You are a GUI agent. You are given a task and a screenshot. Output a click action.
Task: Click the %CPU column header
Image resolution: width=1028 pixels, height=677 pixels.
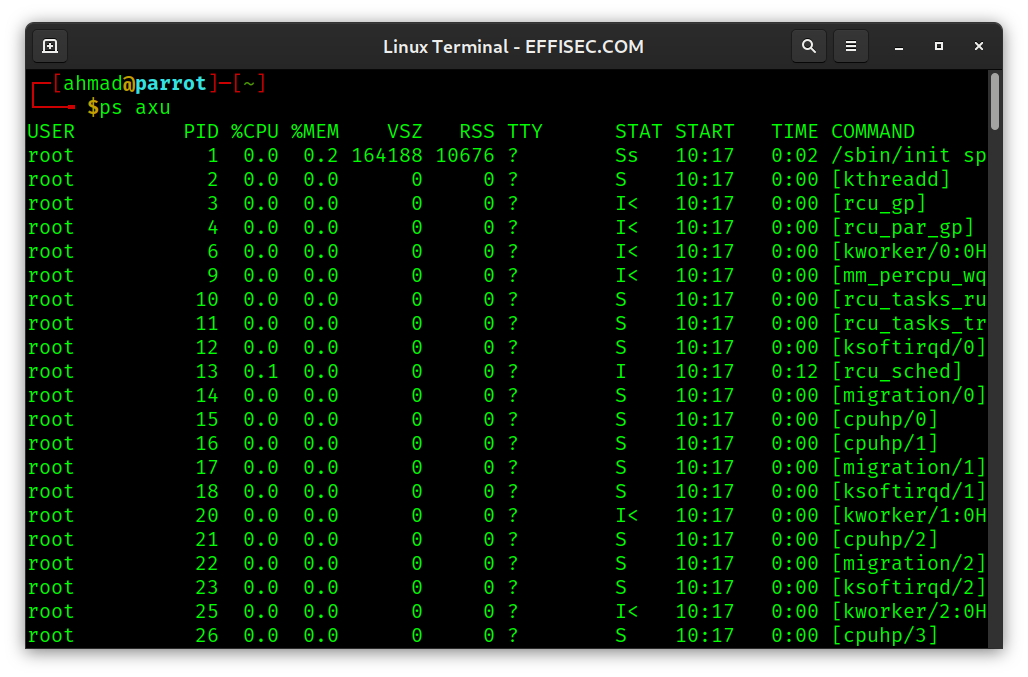[255, 131]
